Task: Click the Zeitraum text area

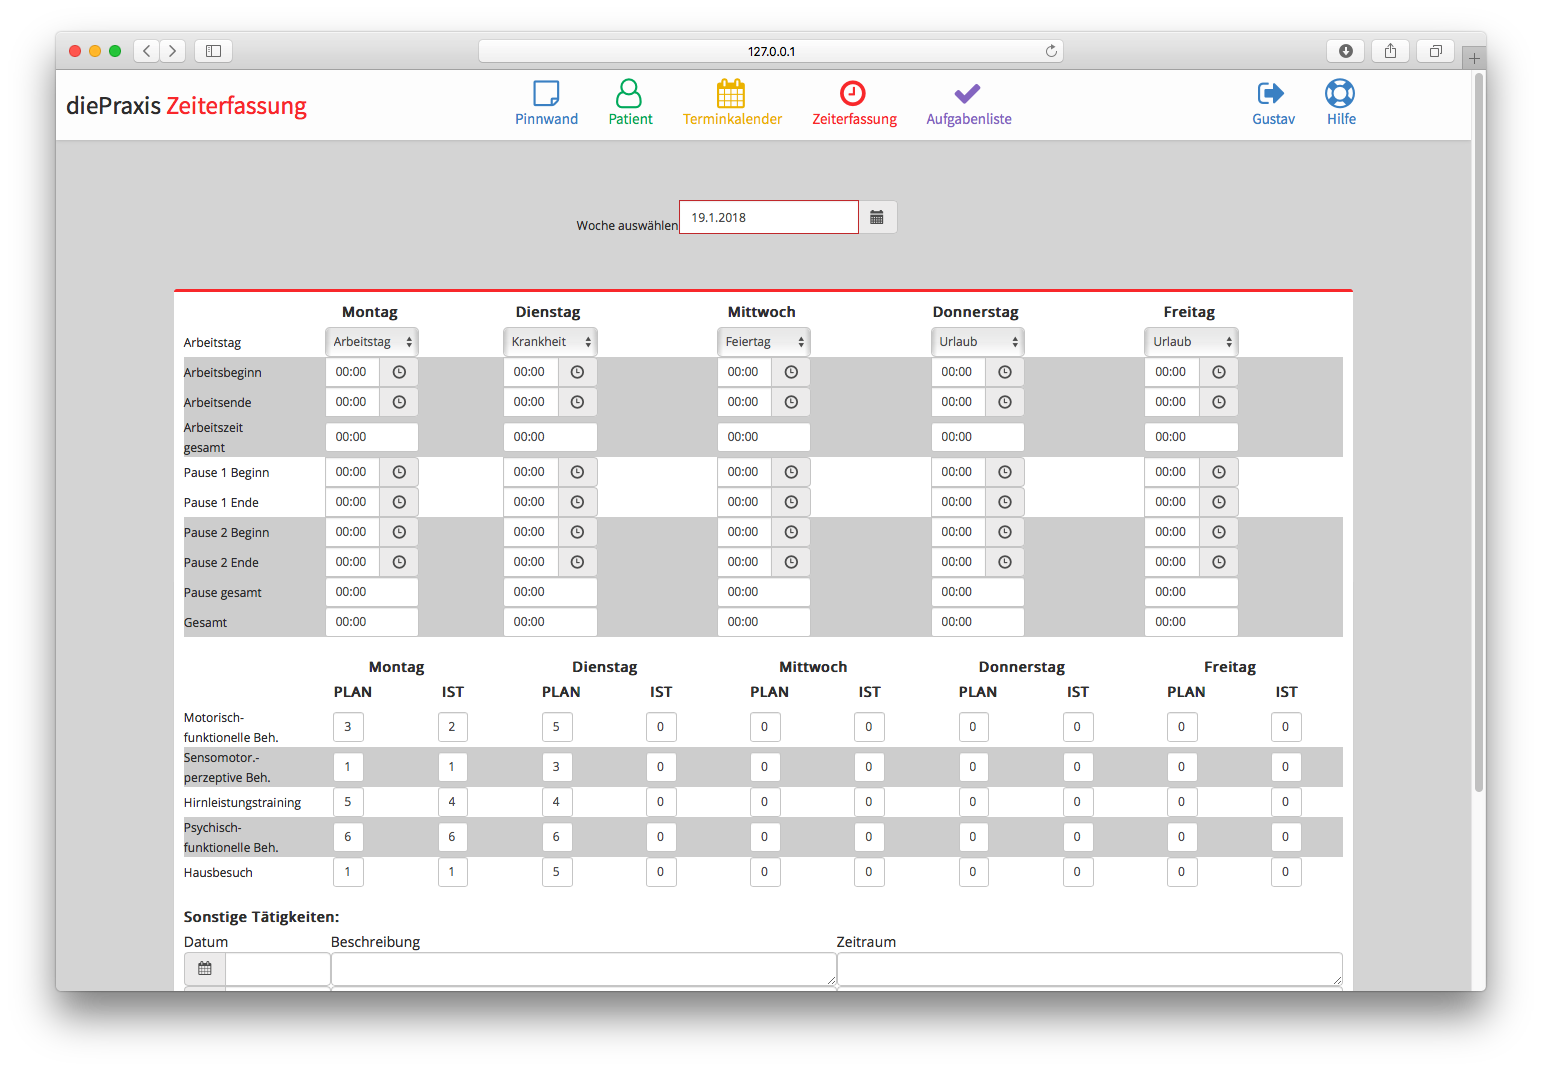Action: pos(1090,969)
